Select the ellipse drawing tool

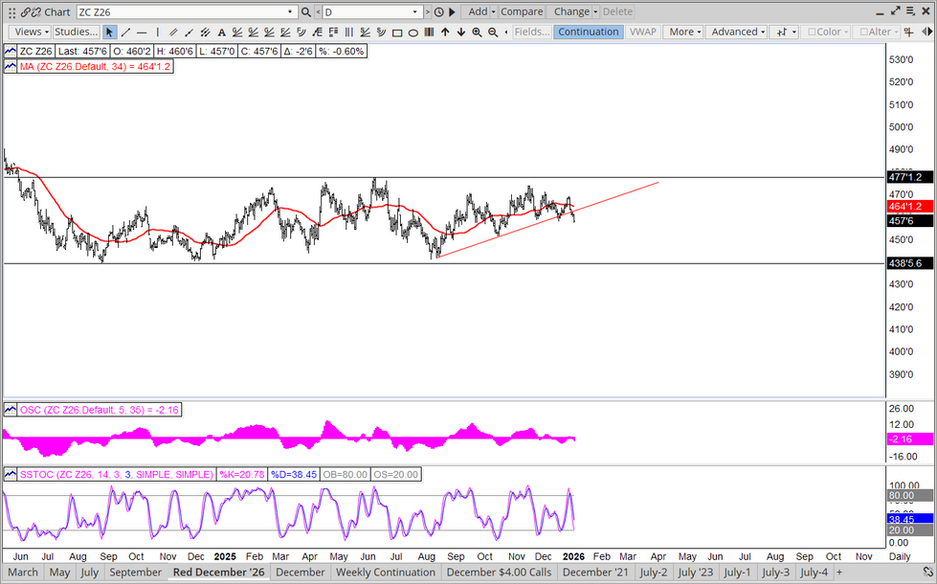click(x=413, y=32)
